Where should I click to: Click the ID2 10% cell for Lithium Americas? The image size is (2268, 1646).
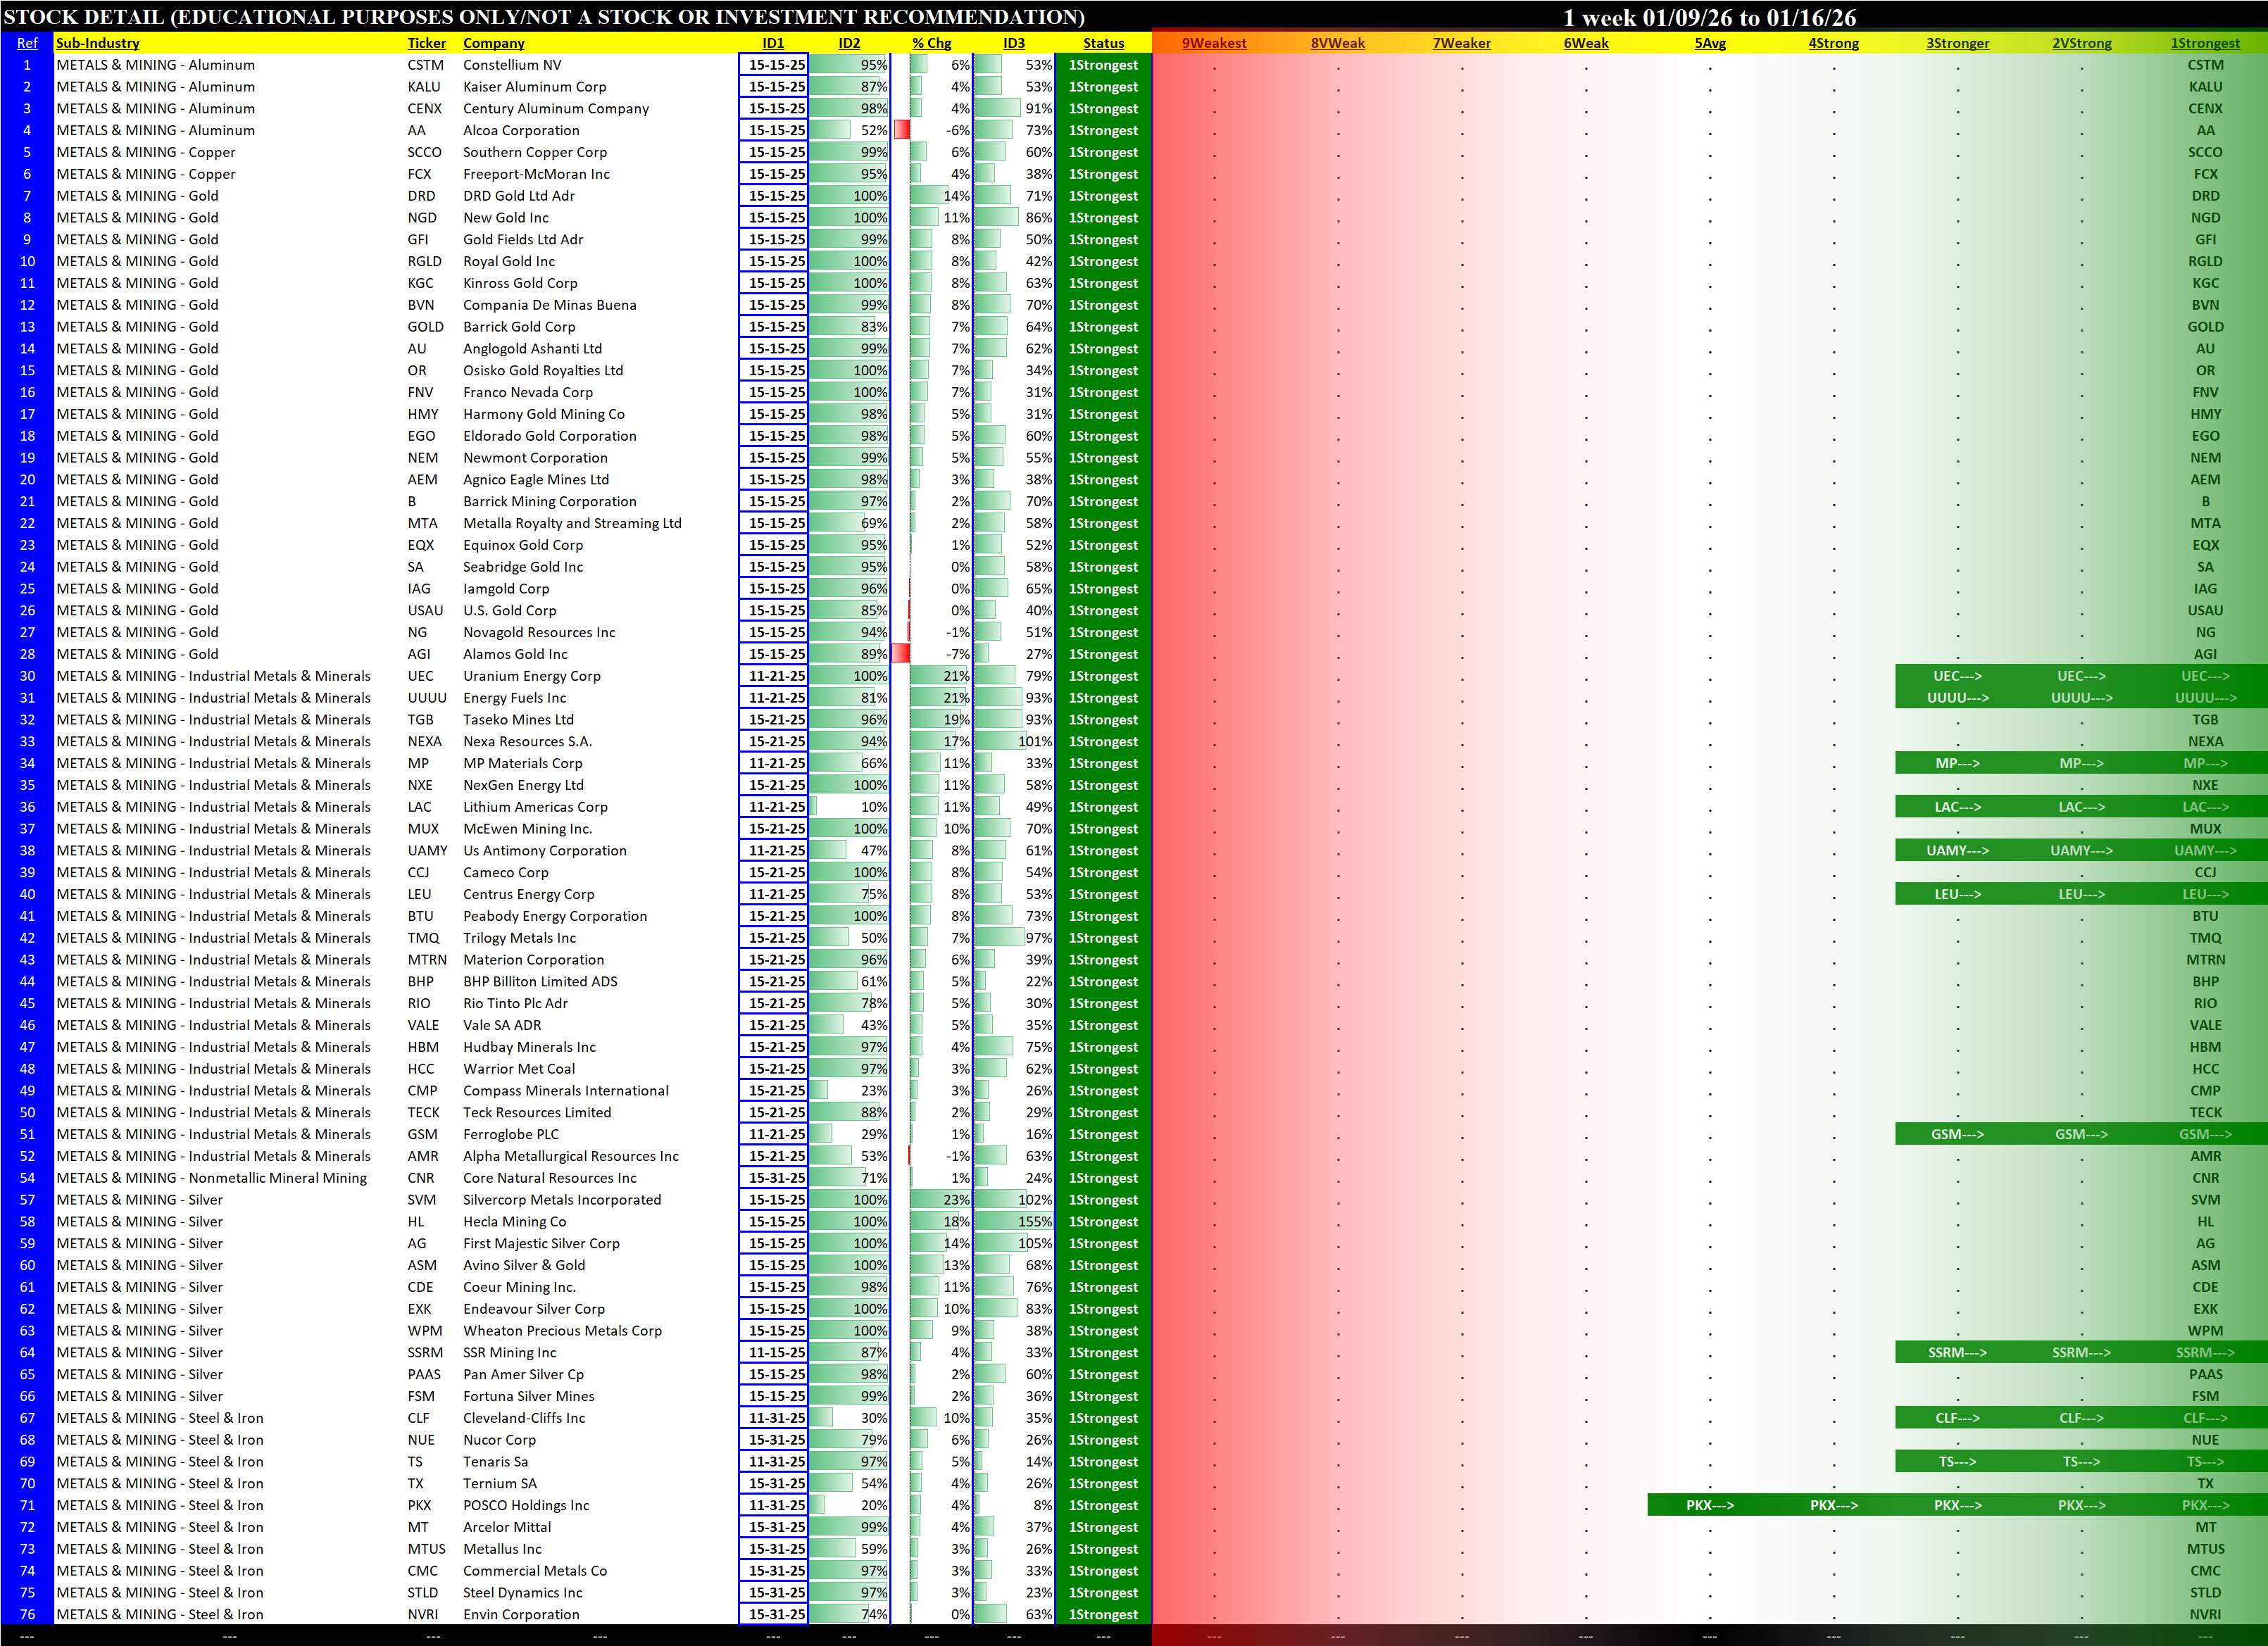849,807
